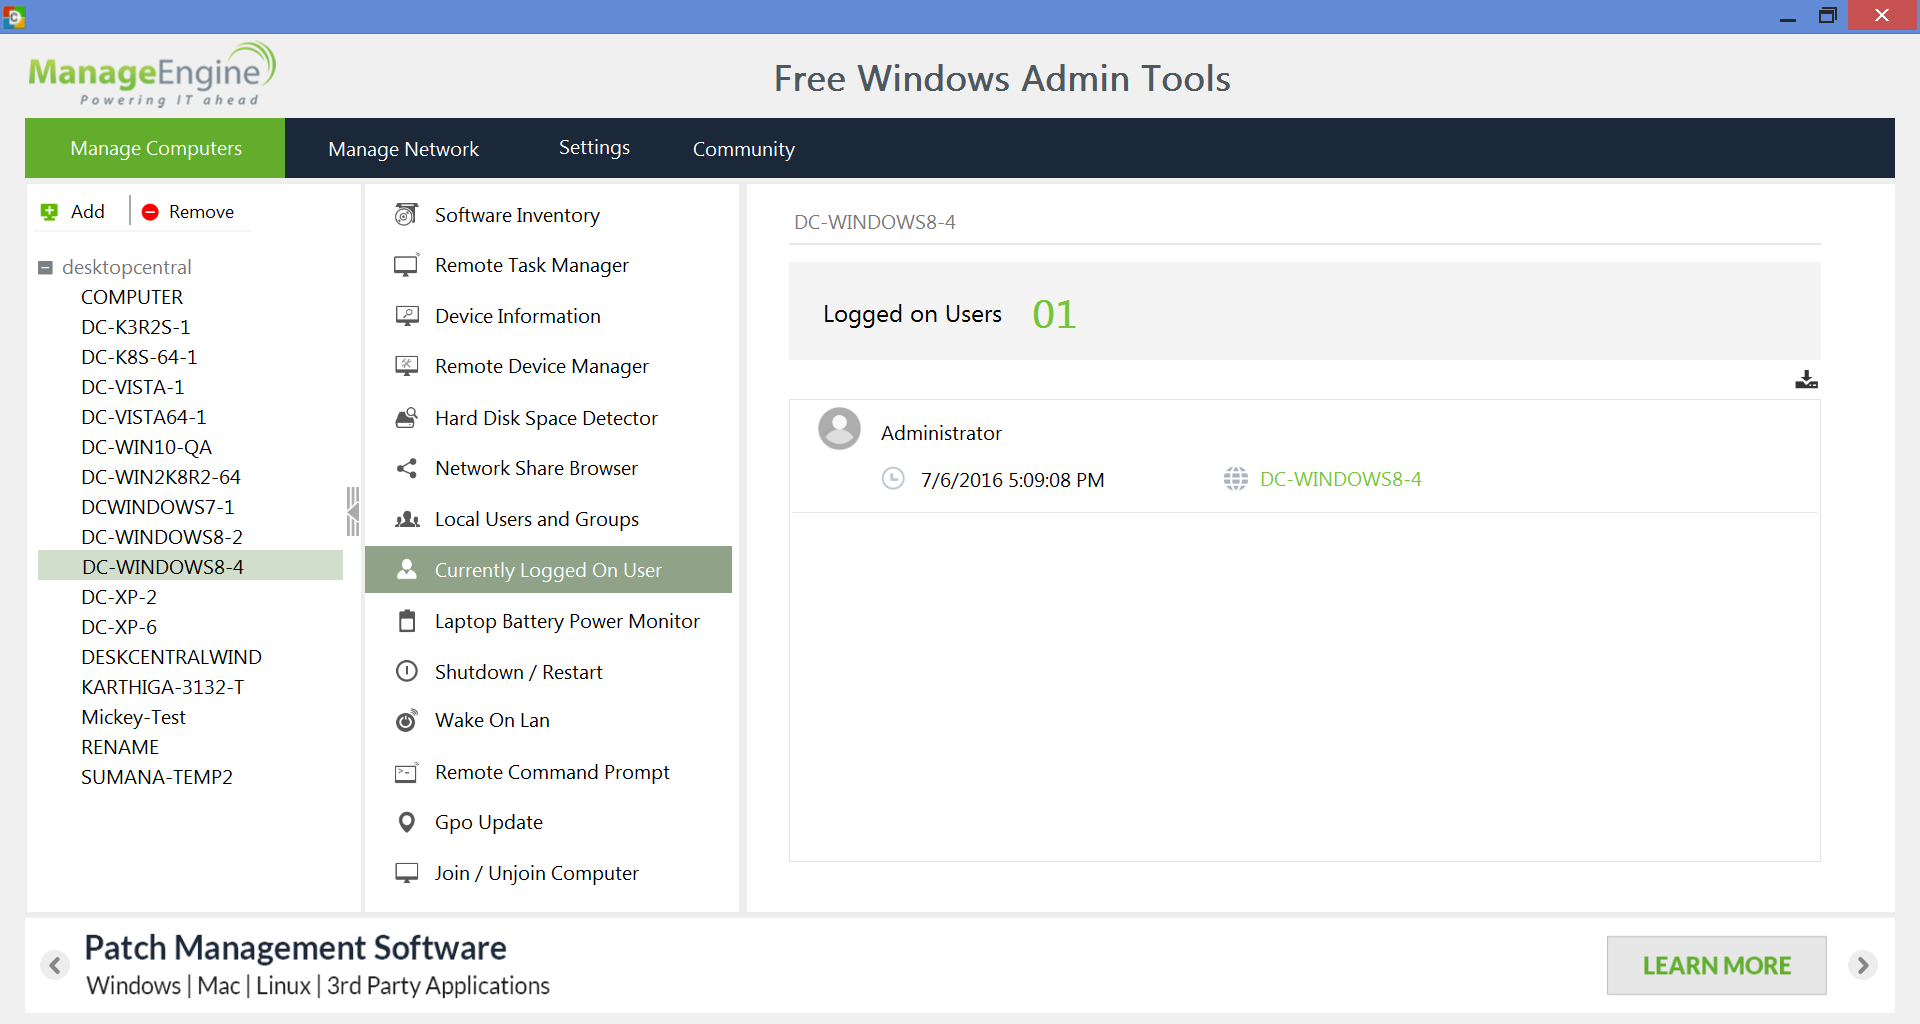Viewport: 1920px width, 1024px height.
Task: Select computer DC-VISTA-1
Action: pyautogui.click(x=132, y=387)
